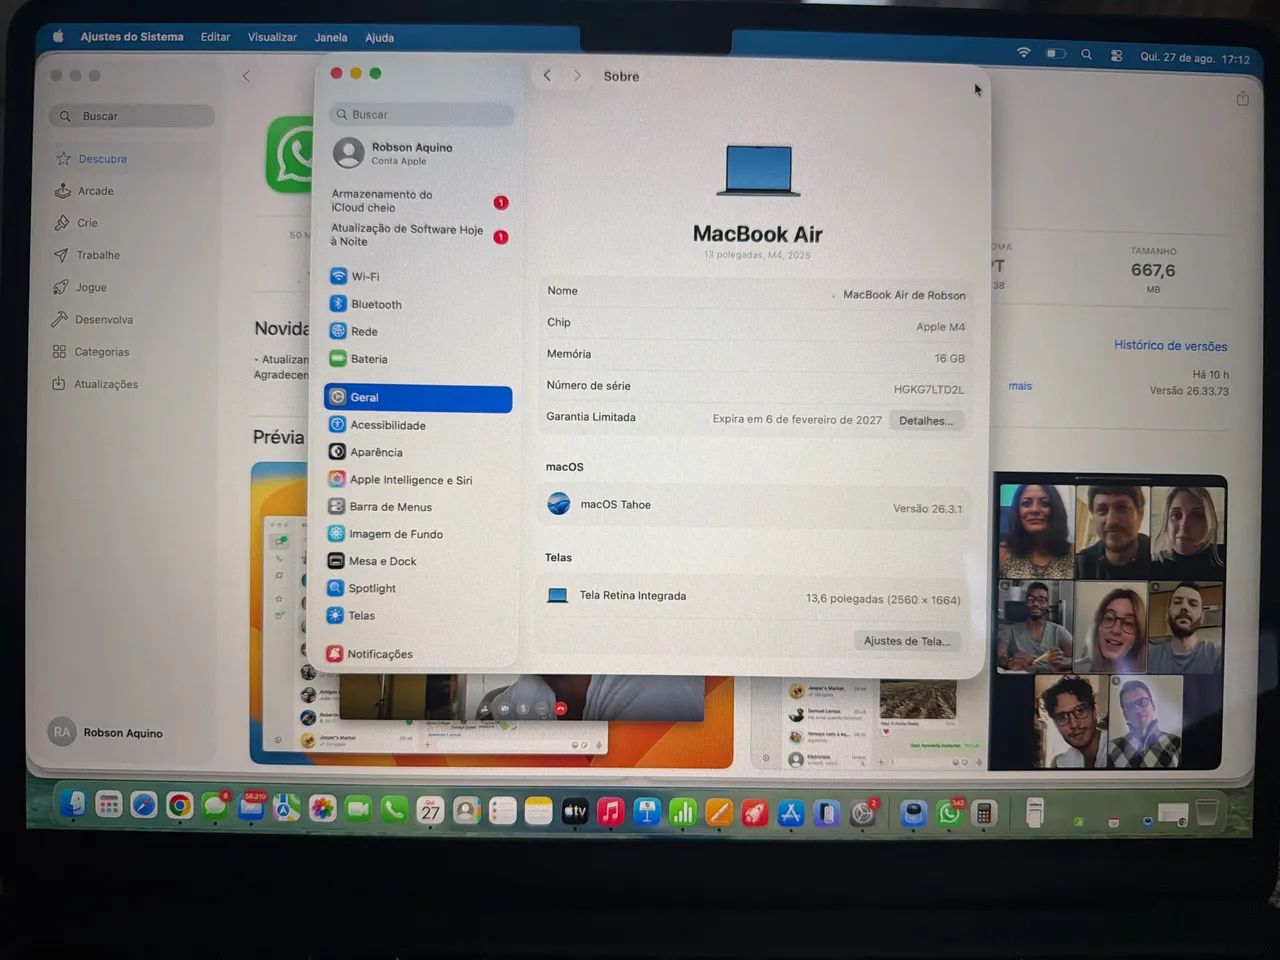The image size is (1280, 960).
Task: Click the Tela Retina Integrada row
Action: click(x=754, y=597)
